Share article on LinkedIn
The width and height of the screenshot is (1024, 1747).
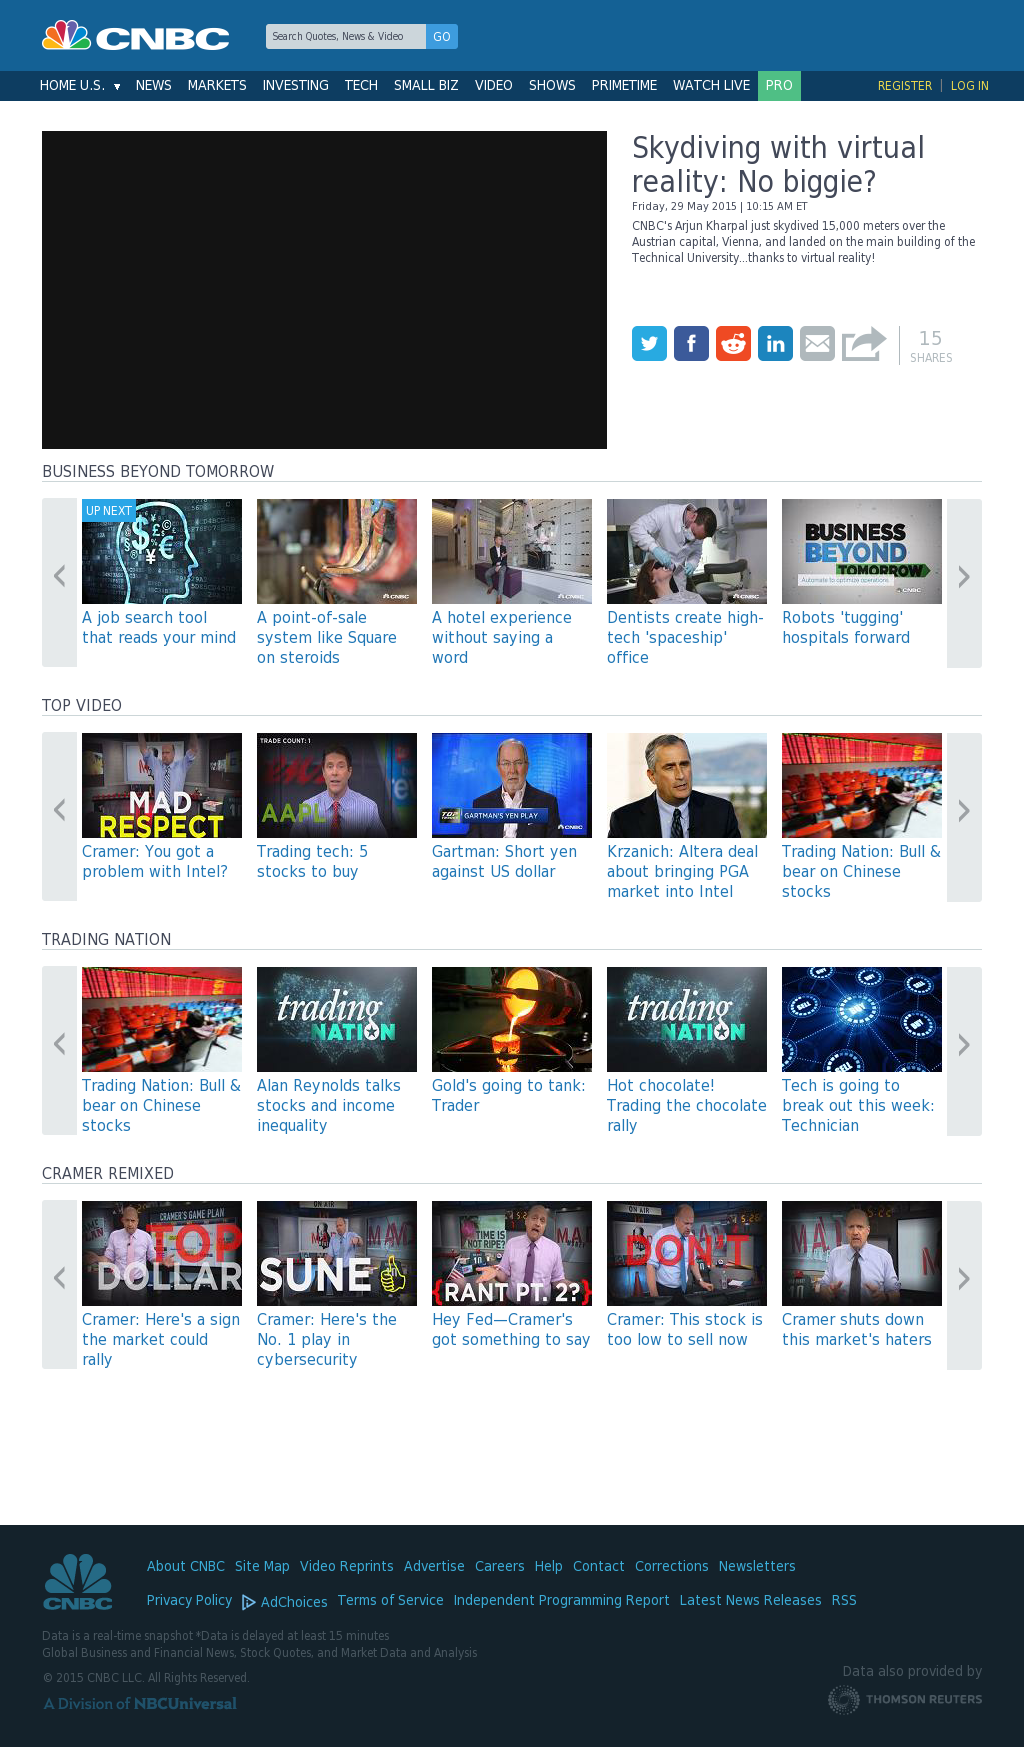pyautogui.click(x=775, y=344)
